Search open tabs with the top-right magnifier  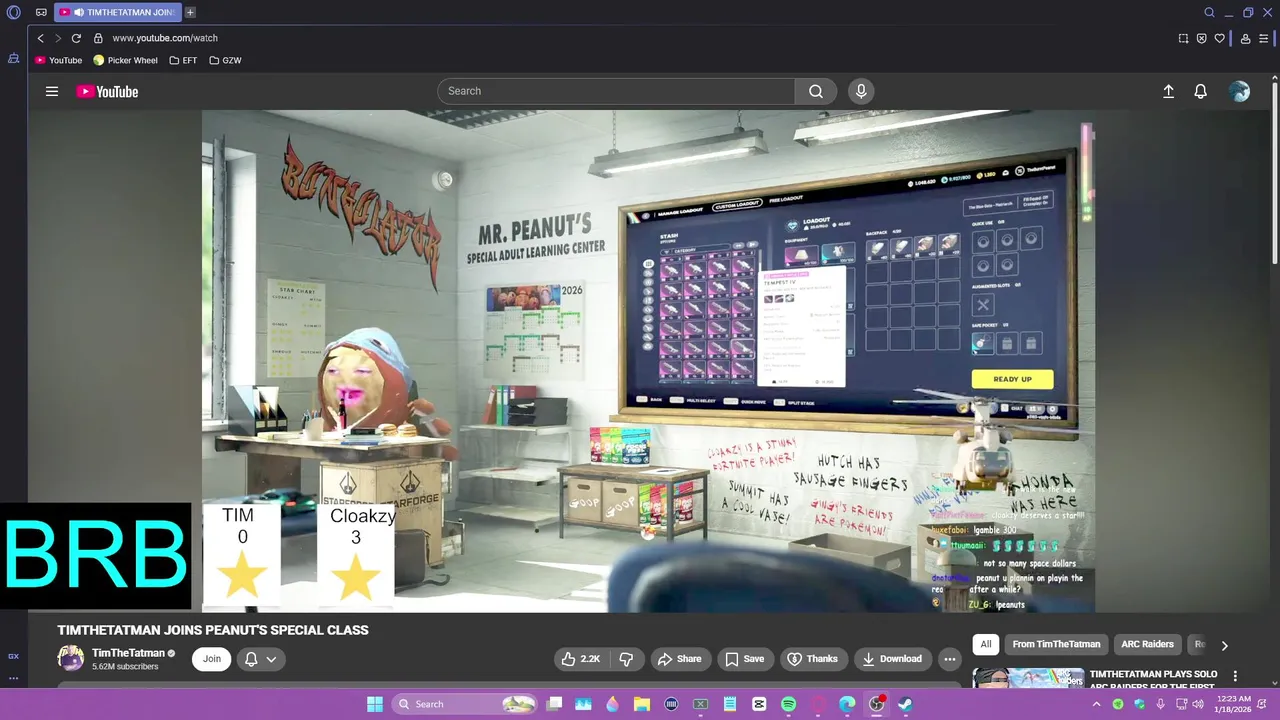pyautogui.click(x=1209, y=13)
